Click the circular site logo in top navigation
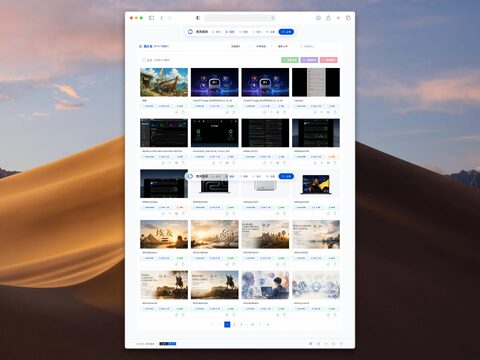 tap(190, 32)
